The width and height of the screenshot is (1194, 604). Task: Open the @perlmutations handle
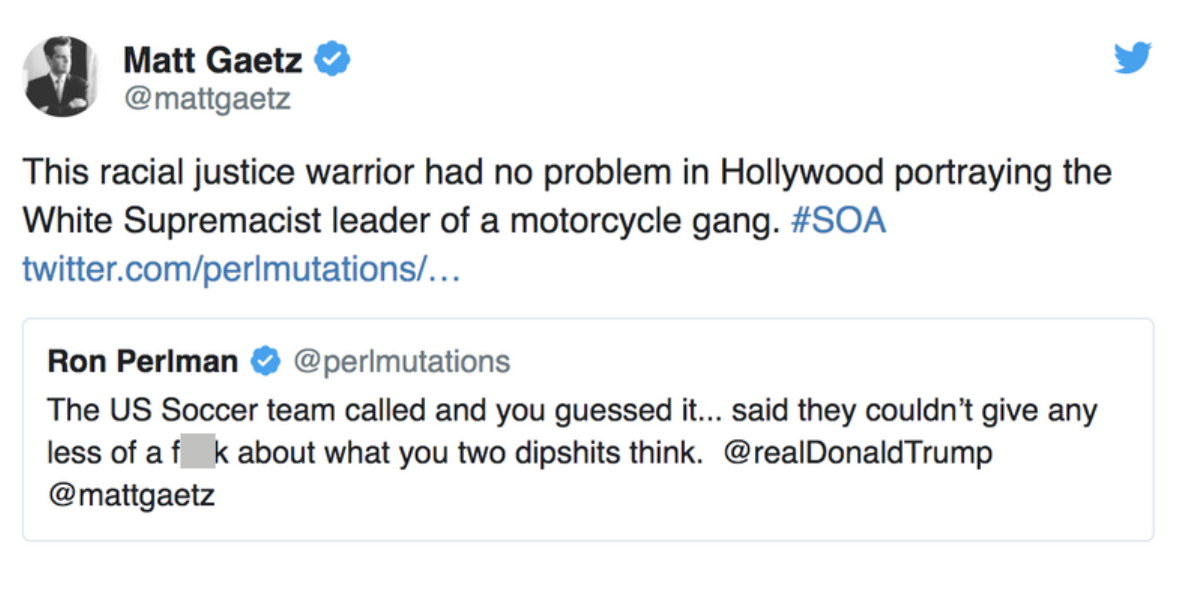point(400,362)
